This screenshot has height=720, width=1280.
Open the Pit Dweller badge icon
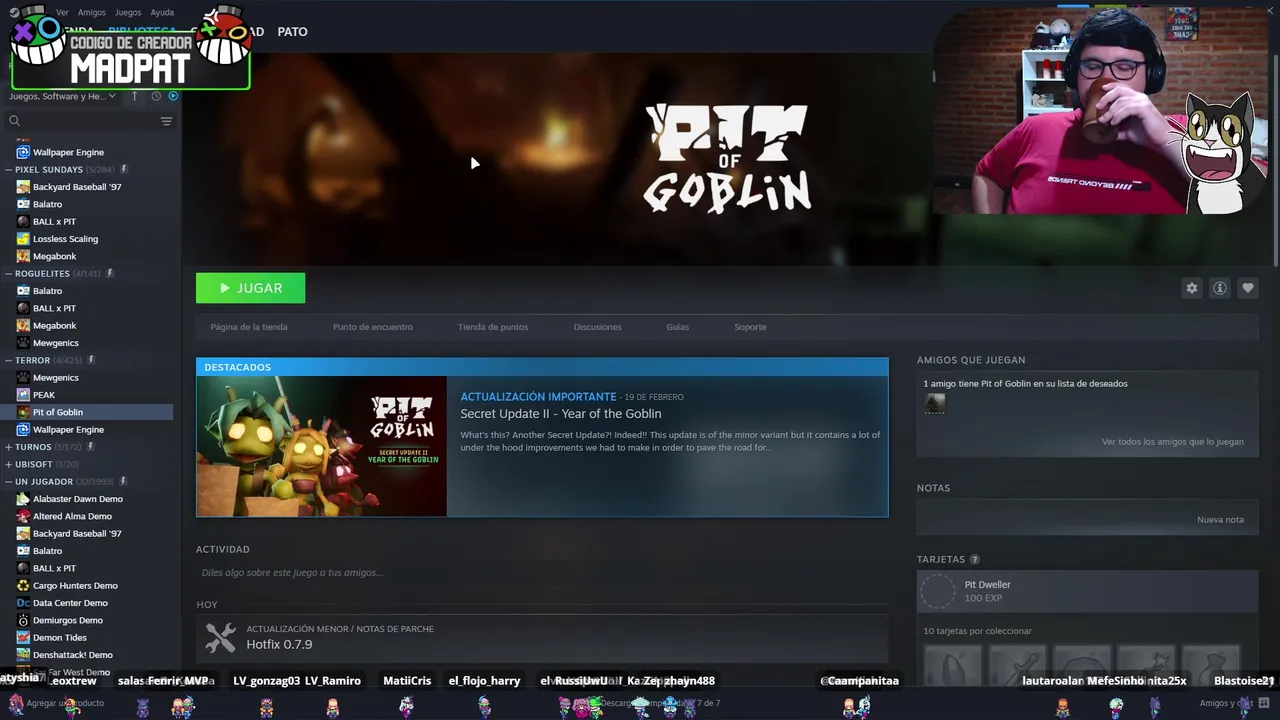tap(938, 591)
